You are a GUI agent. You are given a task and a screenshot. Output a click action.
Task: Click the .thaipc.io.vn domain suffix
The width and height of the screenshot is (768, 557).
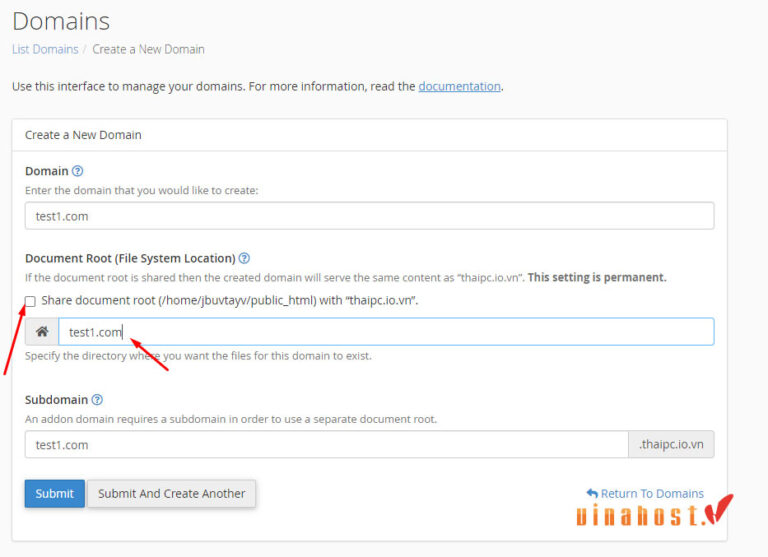(670, 445)
